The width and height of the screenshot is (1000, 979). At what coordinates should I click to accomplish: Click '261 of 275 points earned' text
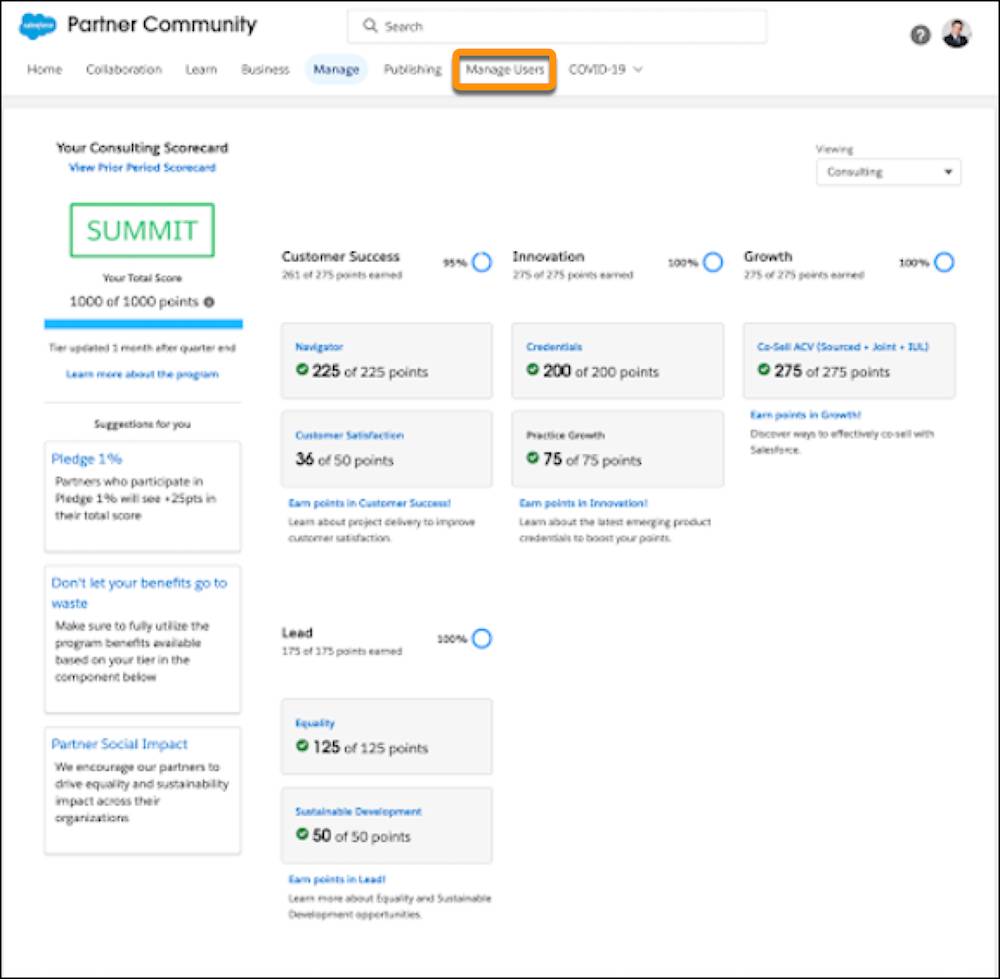[342, 275]
